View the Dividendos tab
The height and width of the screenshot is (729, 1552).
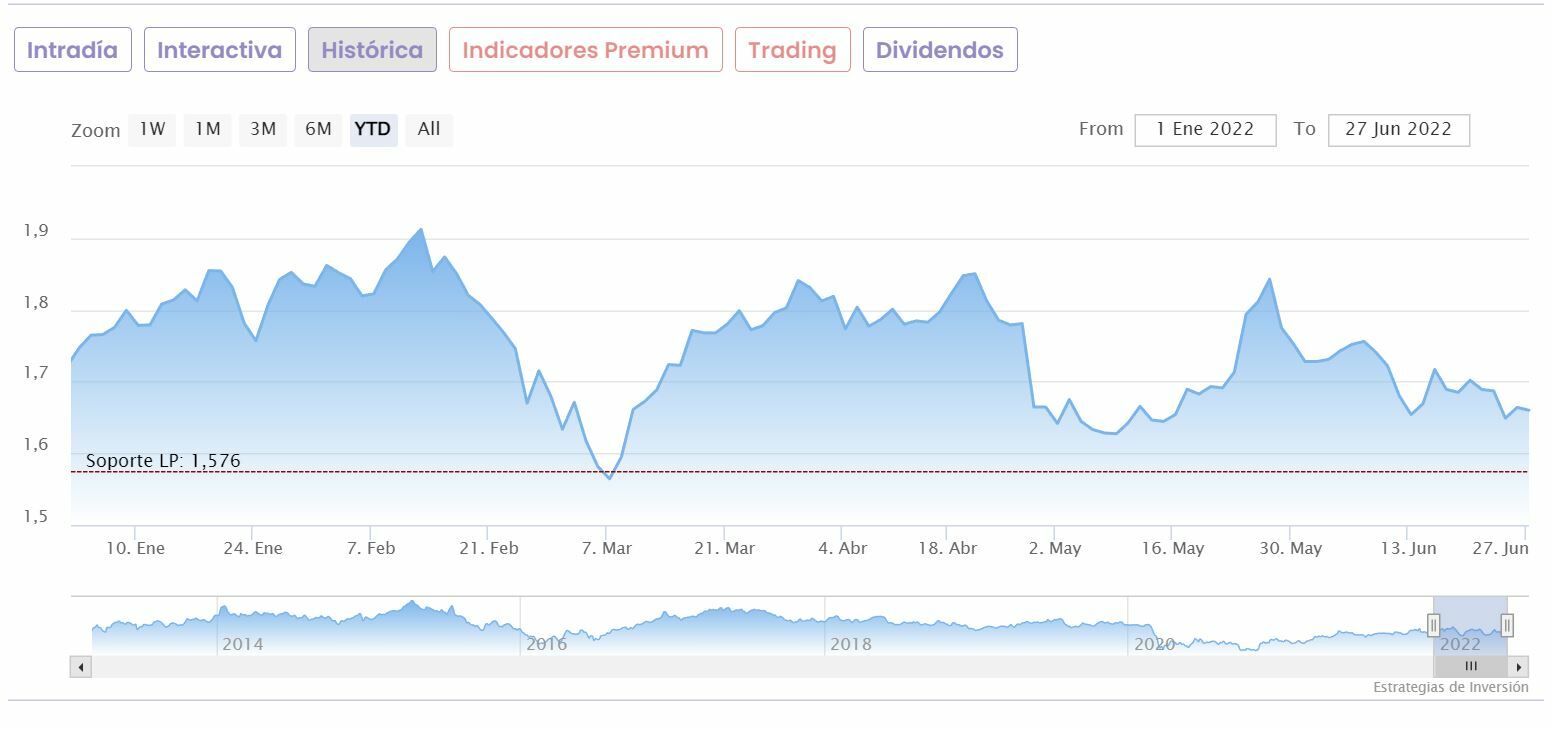pos(940,50)
